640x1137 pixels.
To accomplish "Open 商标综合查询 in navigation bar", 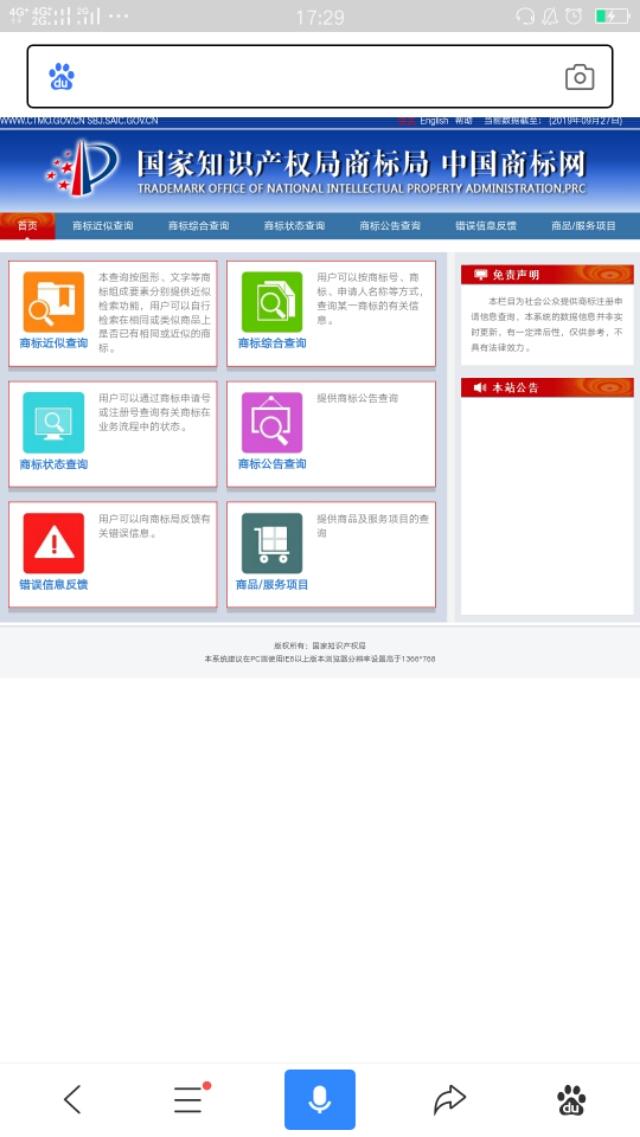I will click(198, 226).
